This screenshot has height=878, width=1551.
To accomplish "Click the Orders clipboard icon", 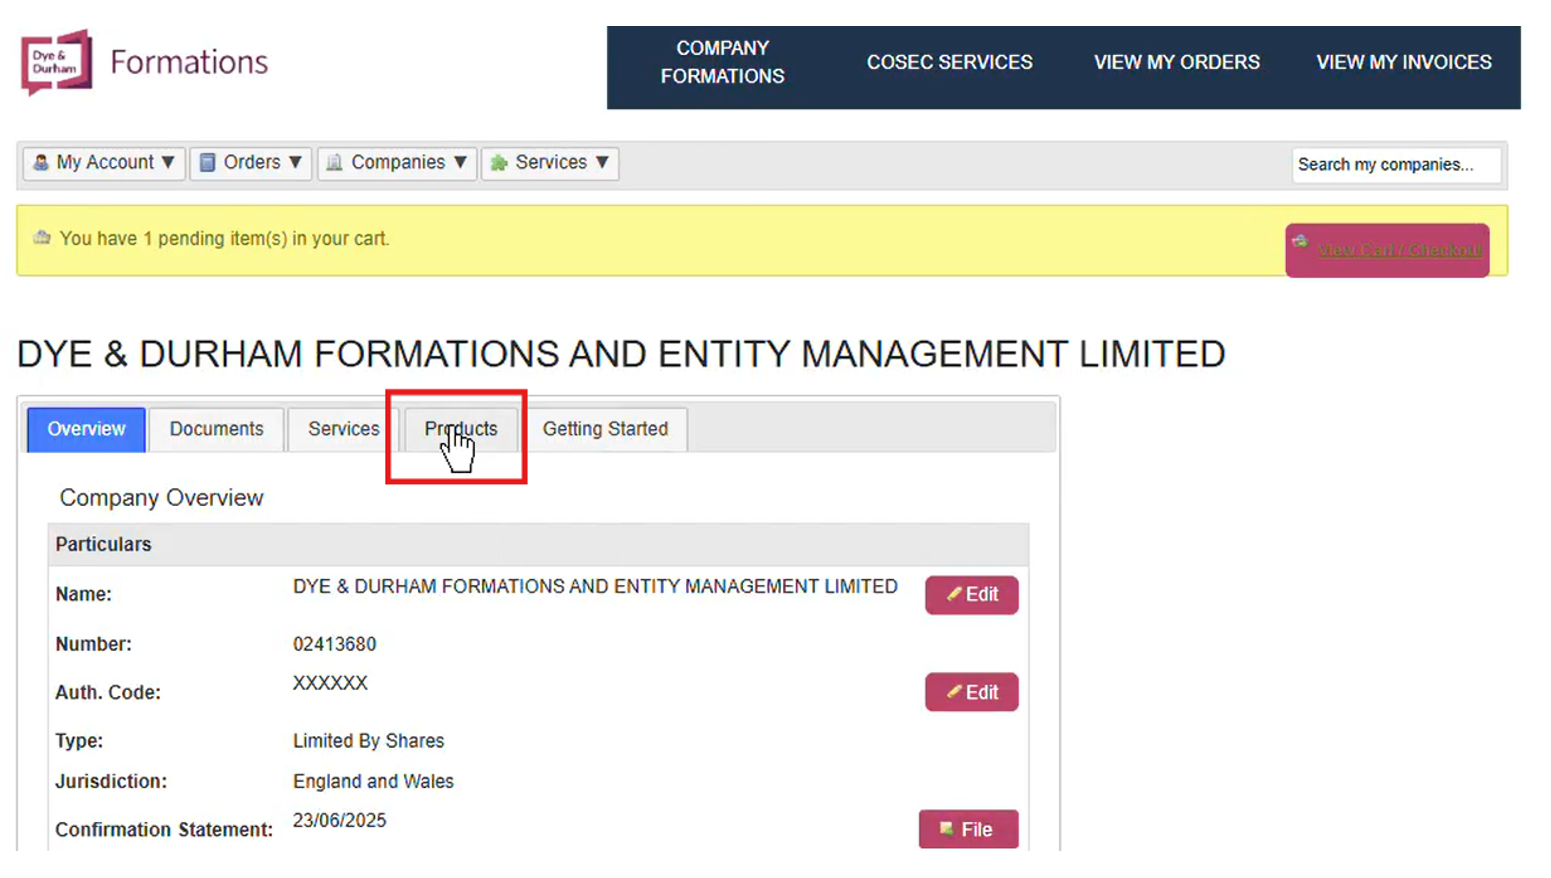I will [207, 162].
